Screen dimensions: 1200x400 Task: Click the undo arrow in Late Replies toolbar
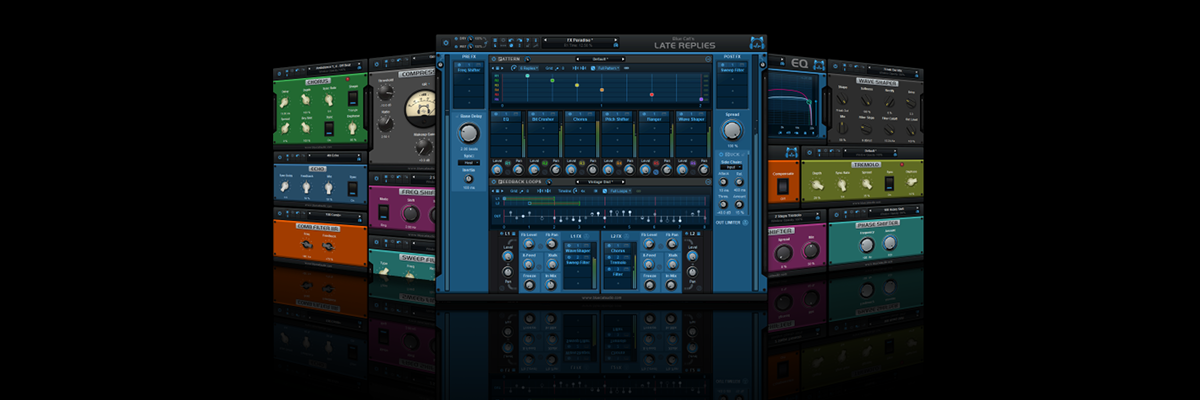coord(511,40)
